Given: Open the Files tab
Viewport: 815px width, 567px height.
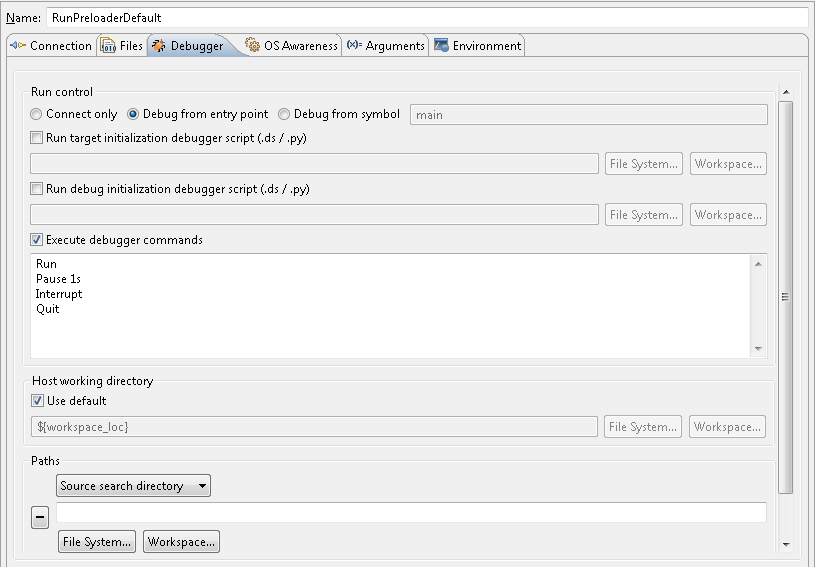Looking at the screenshot, I should coord(122,46).
